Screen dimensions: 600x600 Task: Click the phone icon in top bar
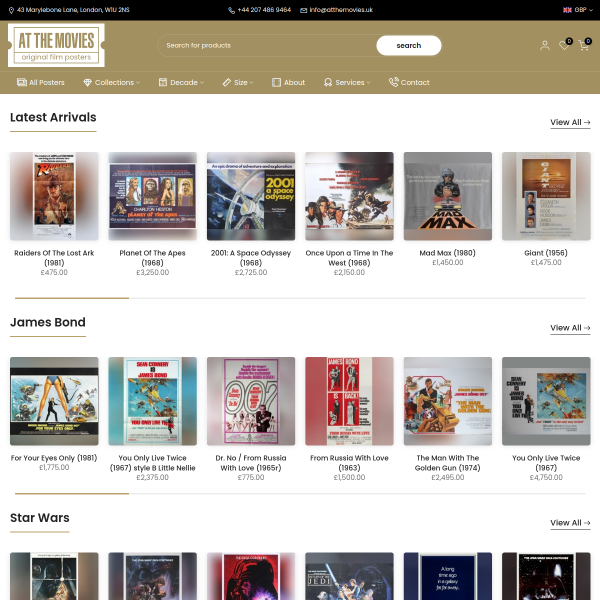click(232, 10)
